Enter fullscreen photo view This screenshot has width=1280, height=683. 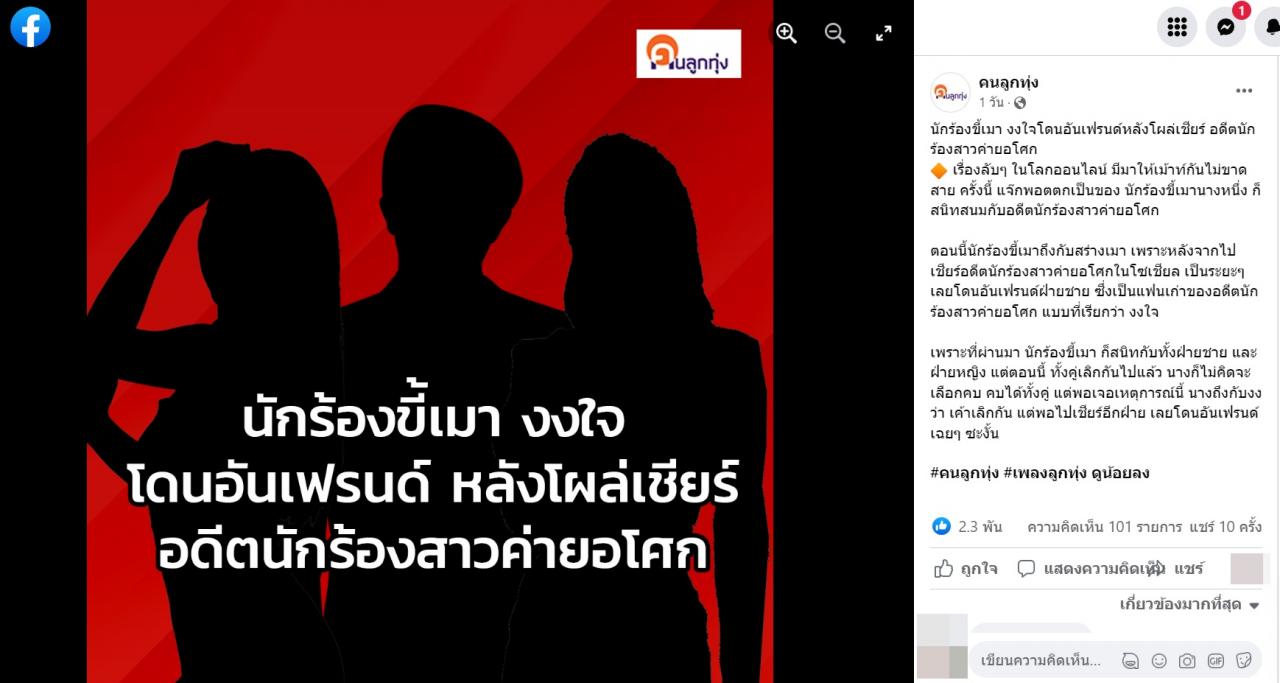click(883, 33)
